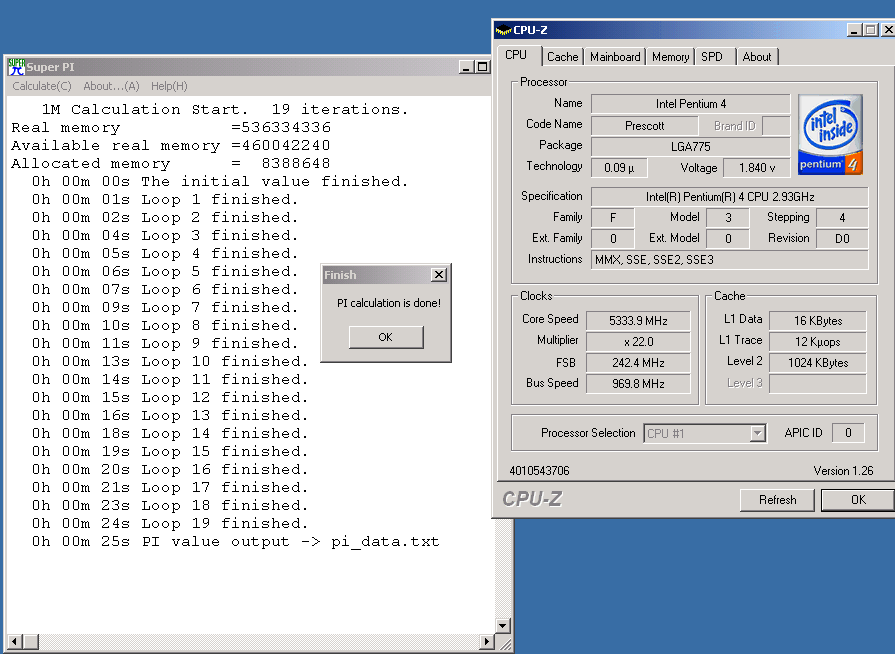Click the Refresh button in CPU-Z
This screenshot has height=654, width=895.
point(777,500)
